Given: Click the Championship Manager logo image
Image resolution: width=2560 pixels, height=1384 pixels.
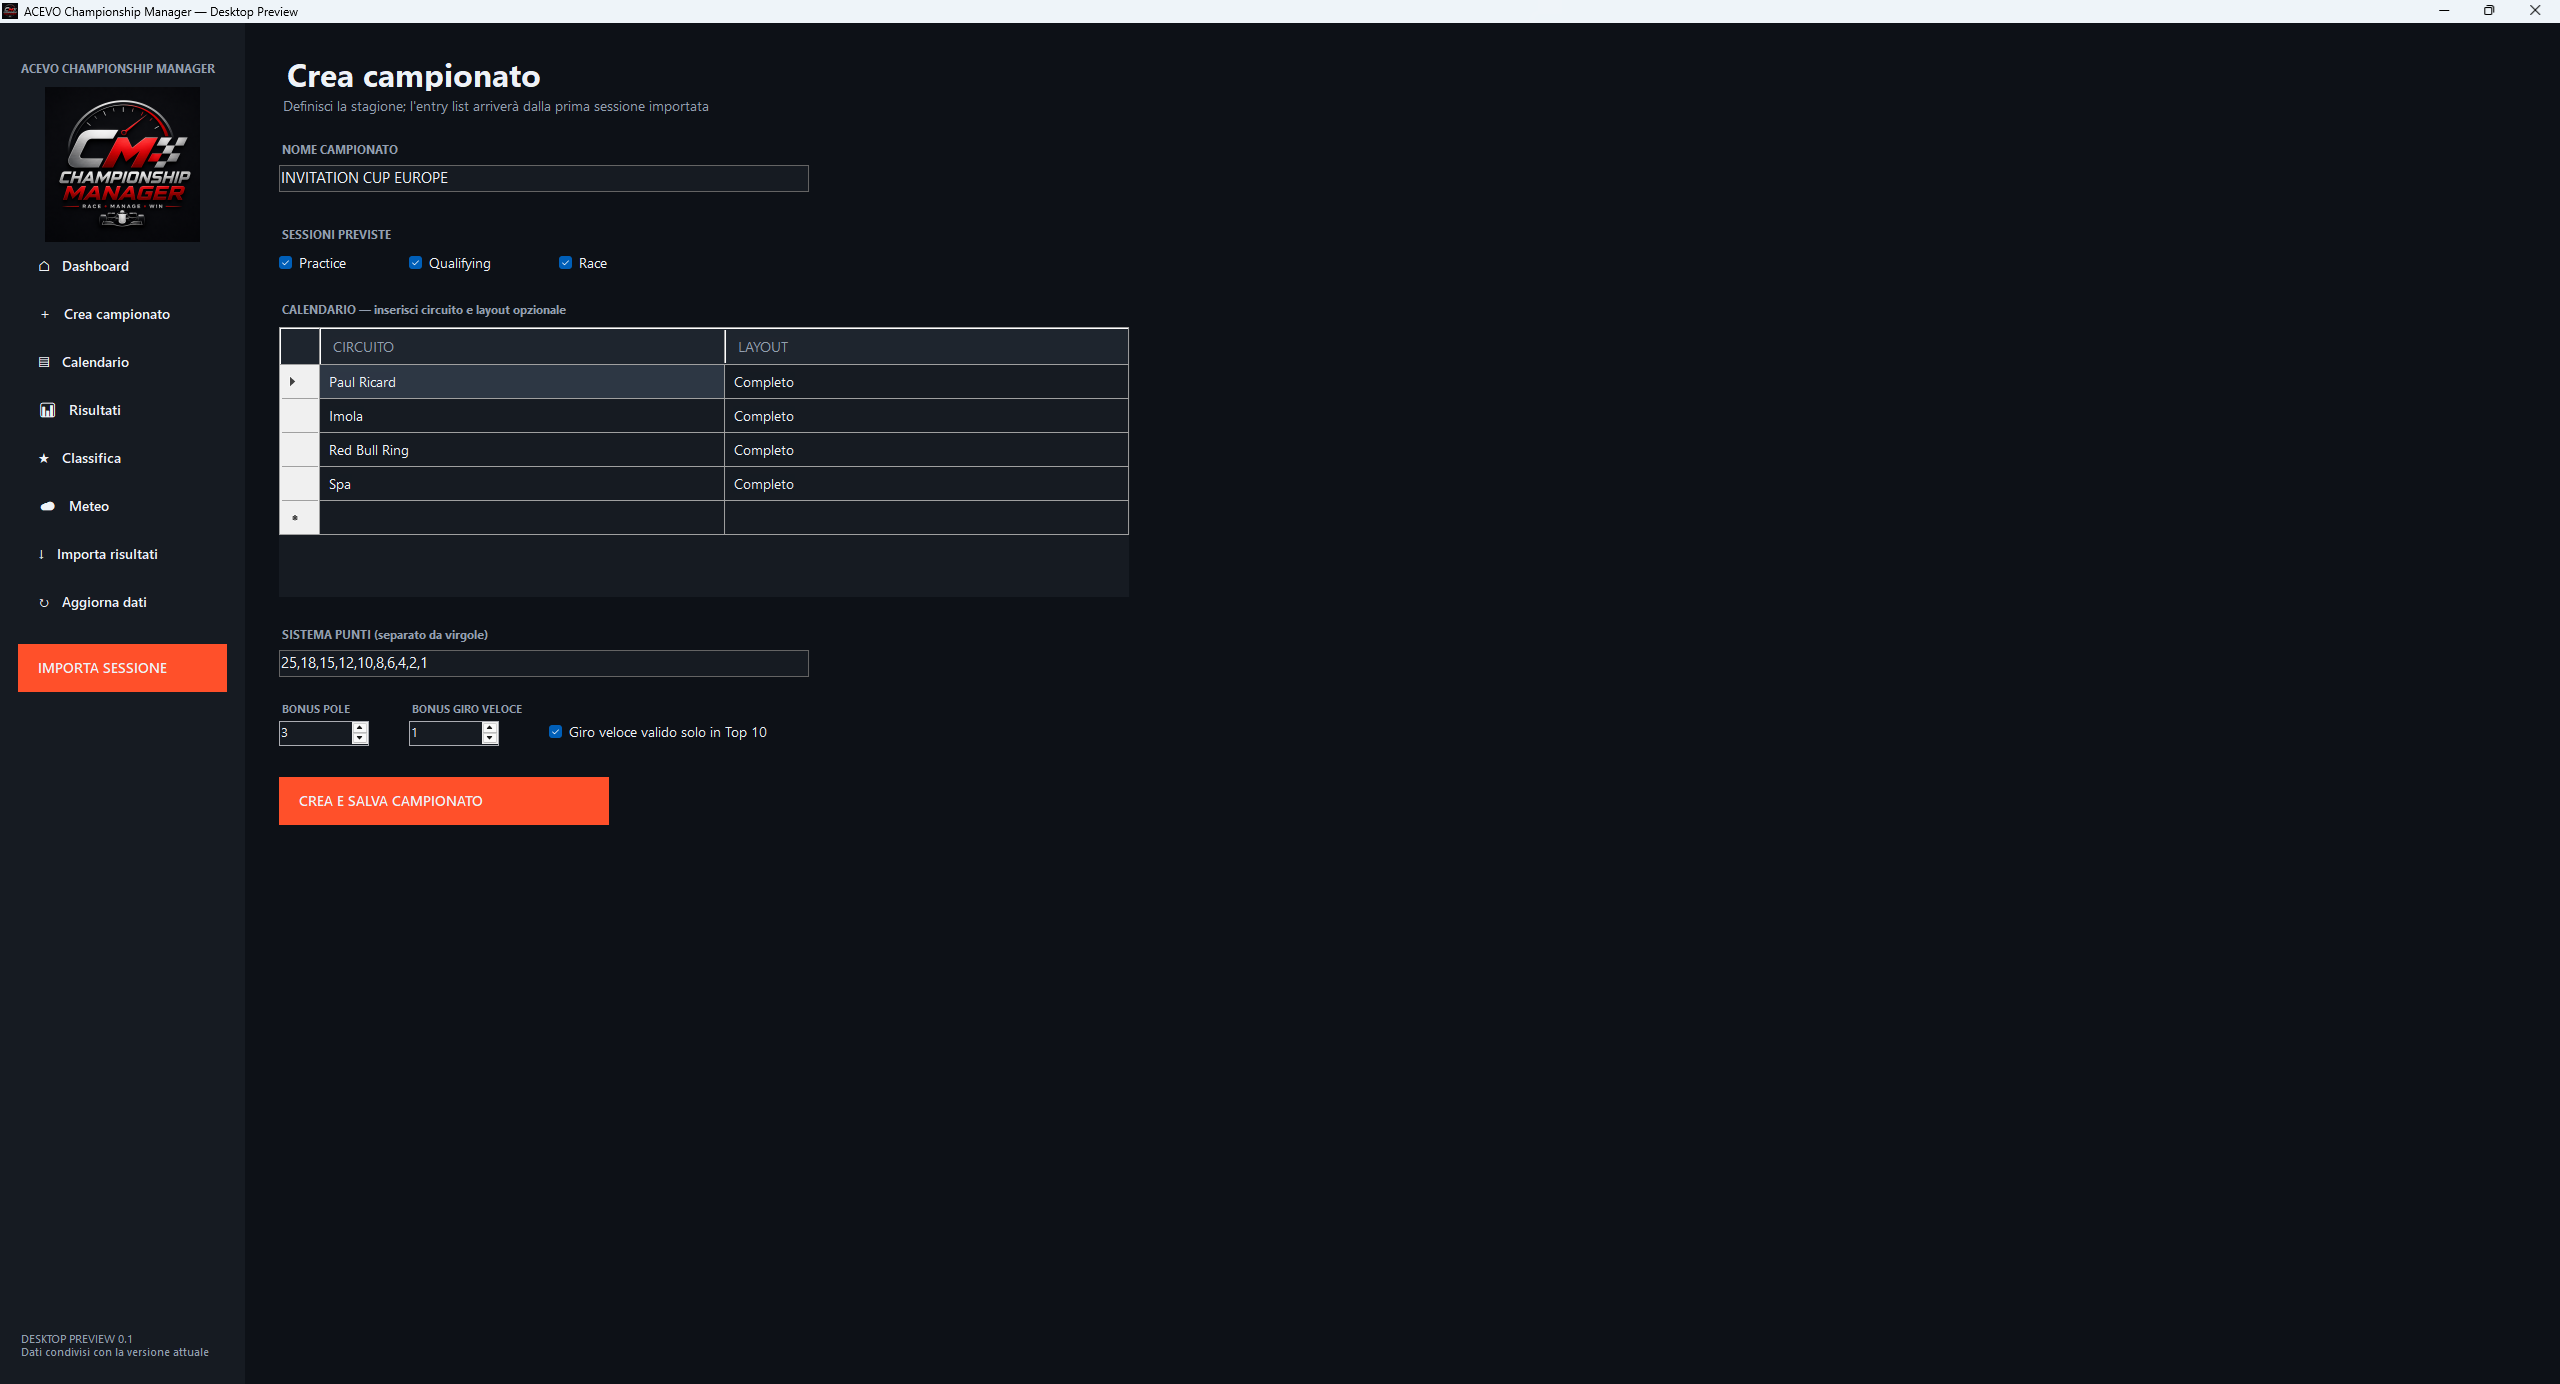Looking at the screenshot, I should [122, 164].
